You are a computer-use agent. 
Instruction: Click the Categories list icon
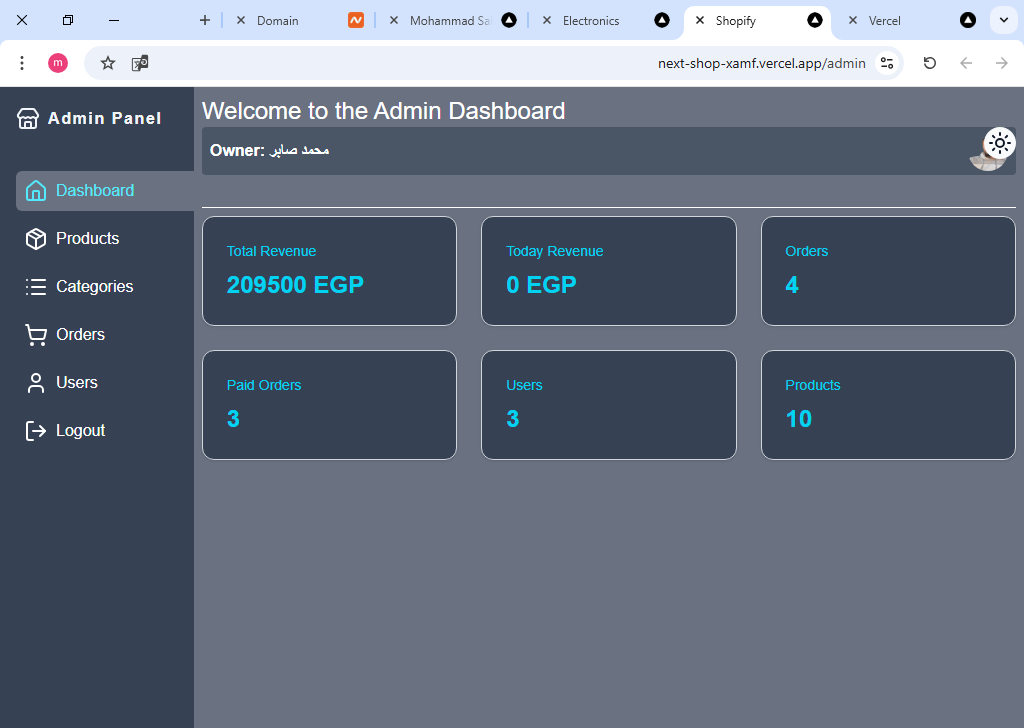[x=36, y=287]
